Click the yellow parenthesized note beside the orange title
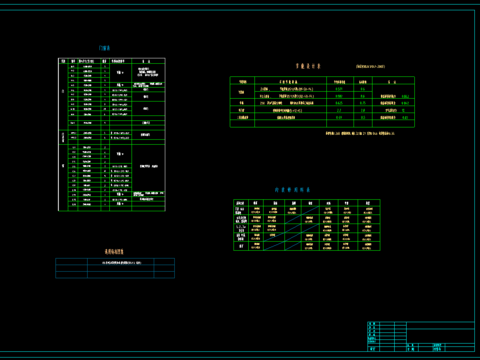The height and width of the screenshot is (360, 480). click(x=370, y=66)
